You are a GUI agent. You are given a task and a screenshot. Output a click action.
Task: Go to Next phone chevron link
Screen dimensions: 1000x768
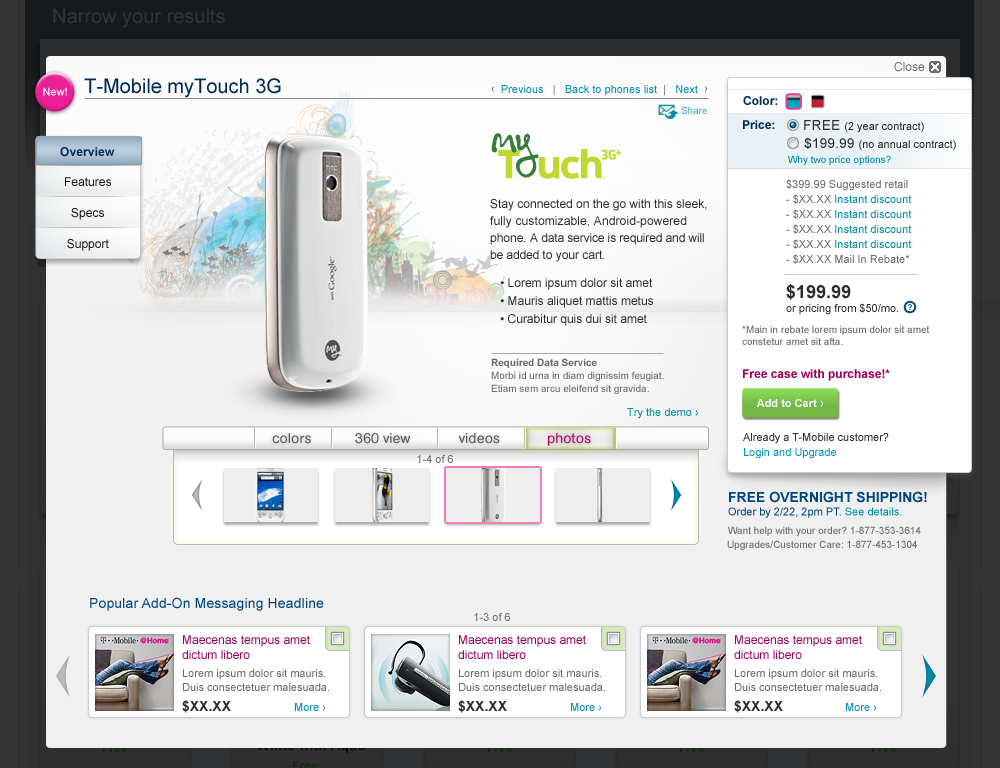[x=691, y=89]
